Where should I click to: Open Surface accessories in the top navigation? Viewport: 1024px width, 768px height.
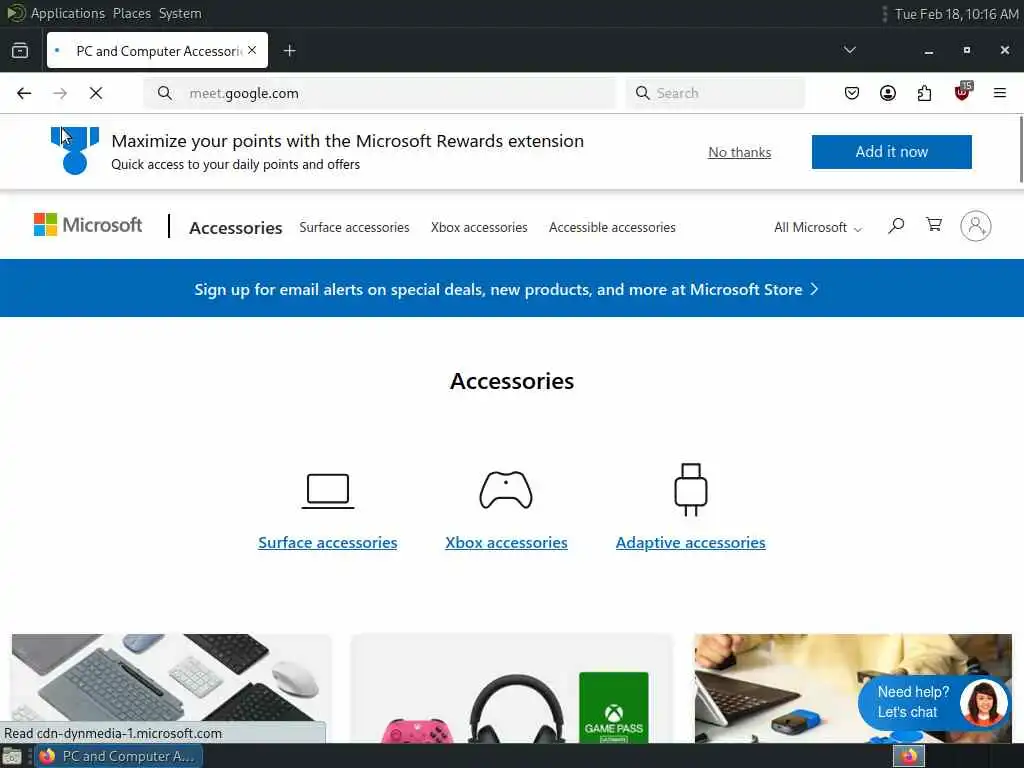point(354,227)
